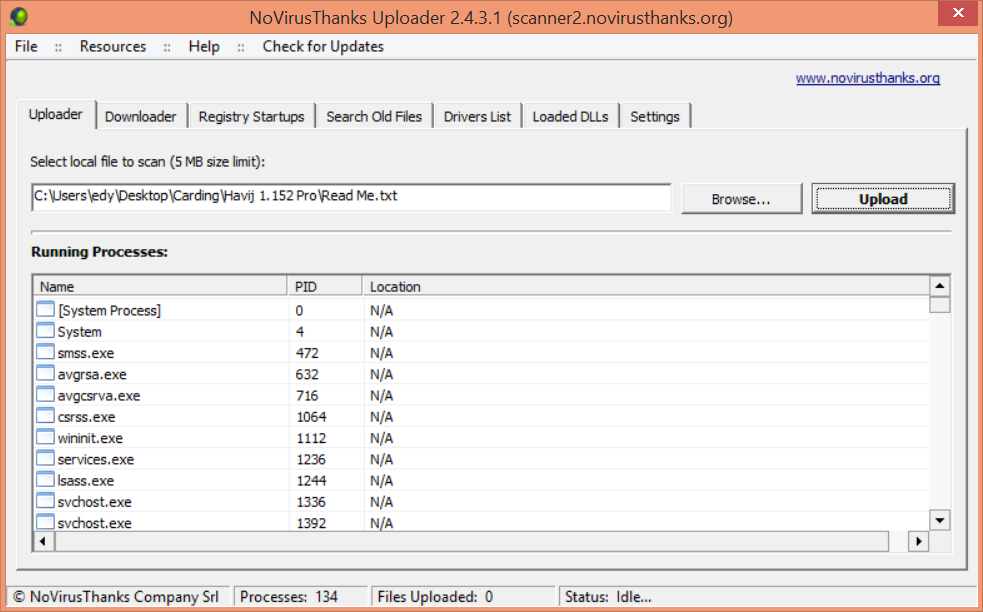This screenshot has width=983, height=612.
Task: Open the Help menu
Action: coord(204,46)
